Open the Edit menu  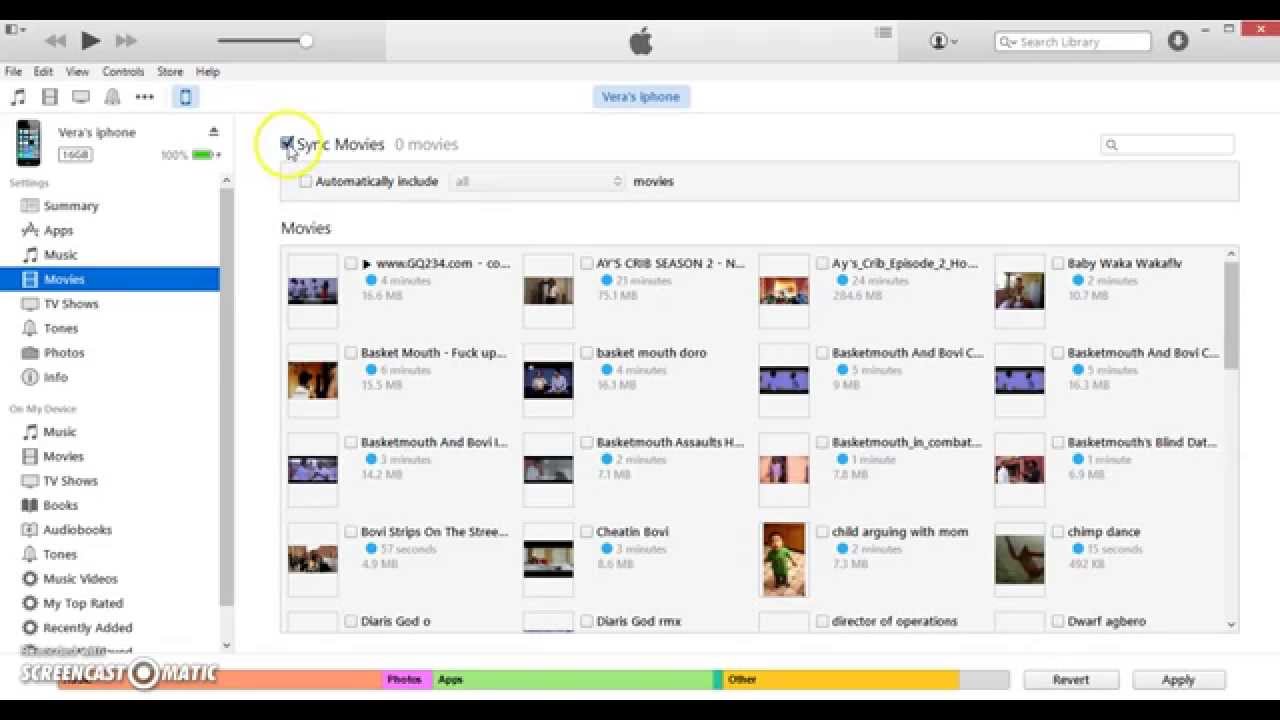coord(43,72)
